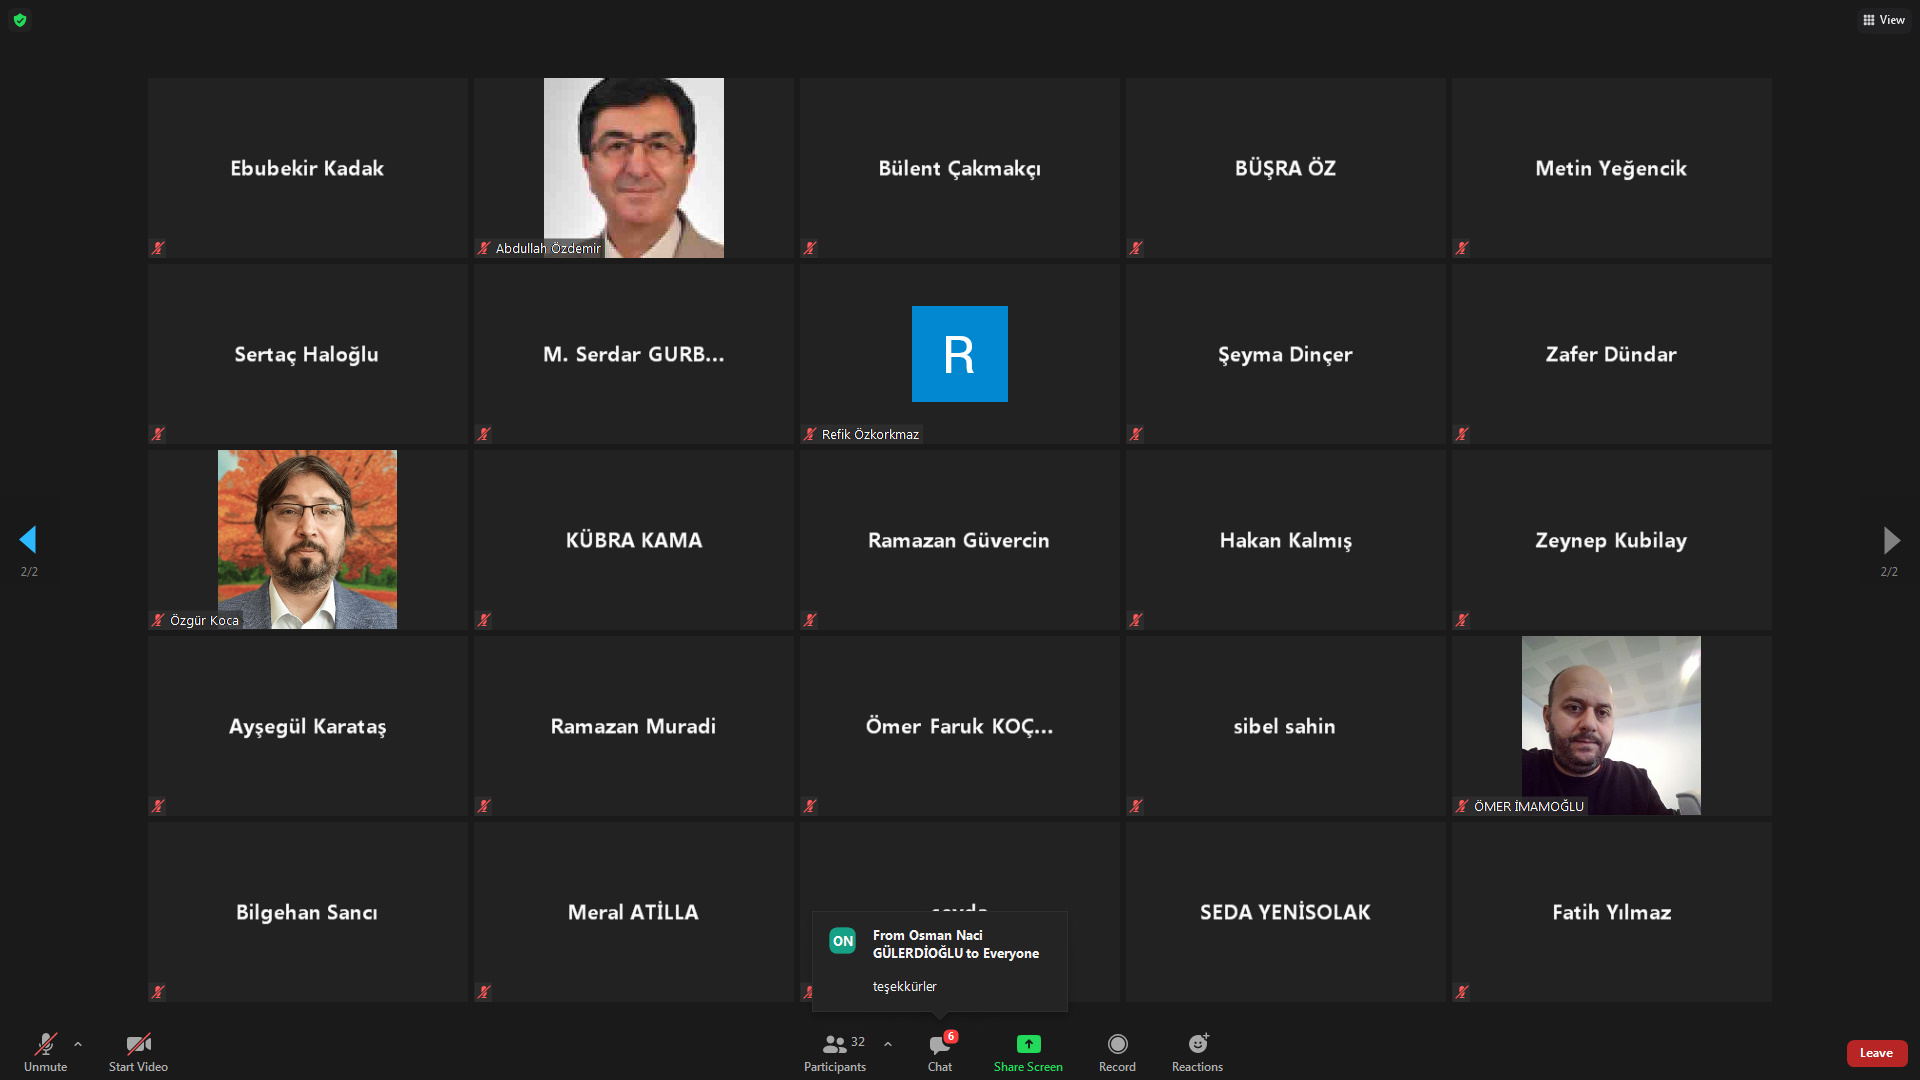Screen dimensions: 1920x1080
Task: Click the muted mic icon on Ebubekir Kadak's tile
Action: [x=158, y=248]
